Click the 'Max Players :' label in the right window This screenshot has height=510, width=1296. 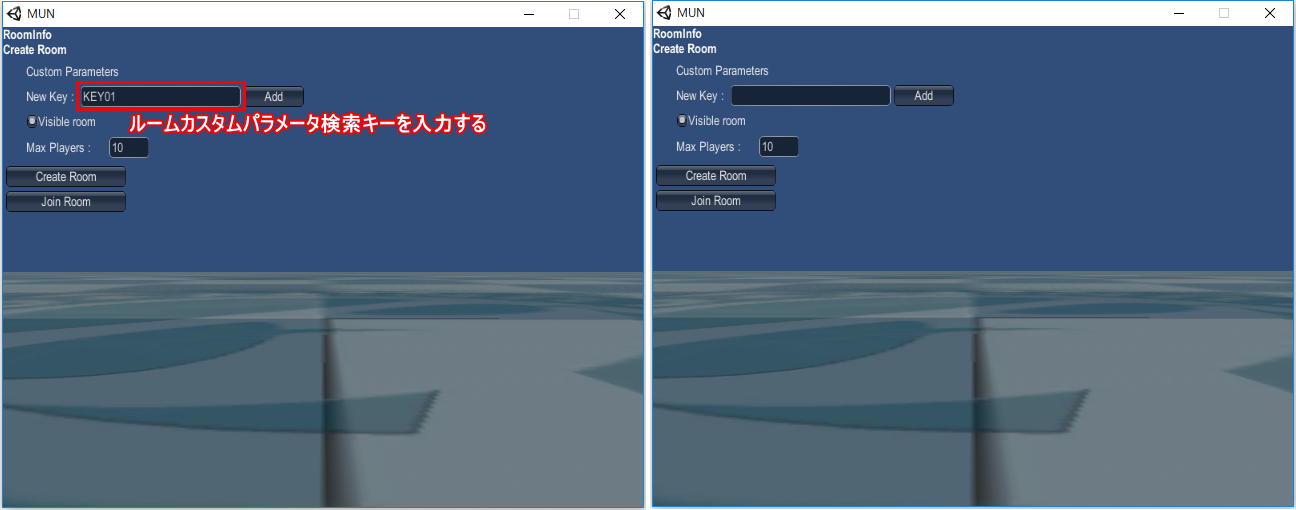pyautogui.click(x=708, y=147)
